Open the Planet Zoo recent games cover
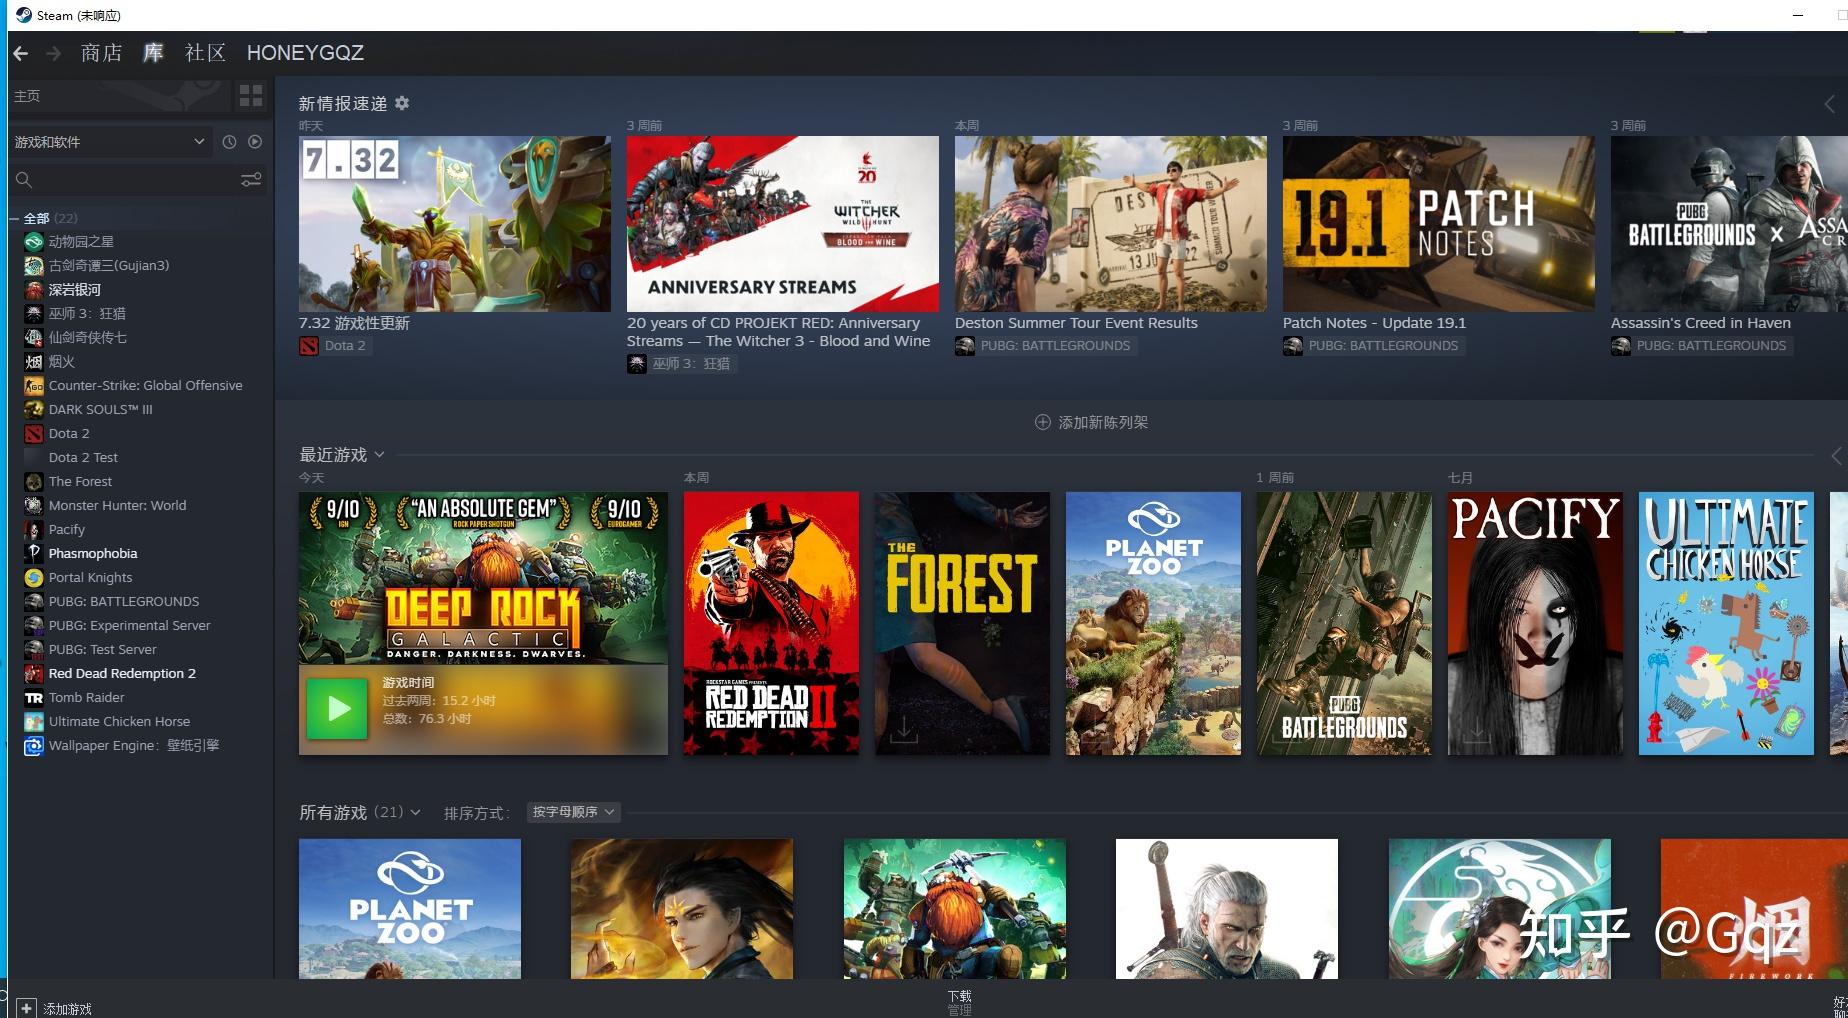The image size is (1848, 1018). [x=1153, y=623]
